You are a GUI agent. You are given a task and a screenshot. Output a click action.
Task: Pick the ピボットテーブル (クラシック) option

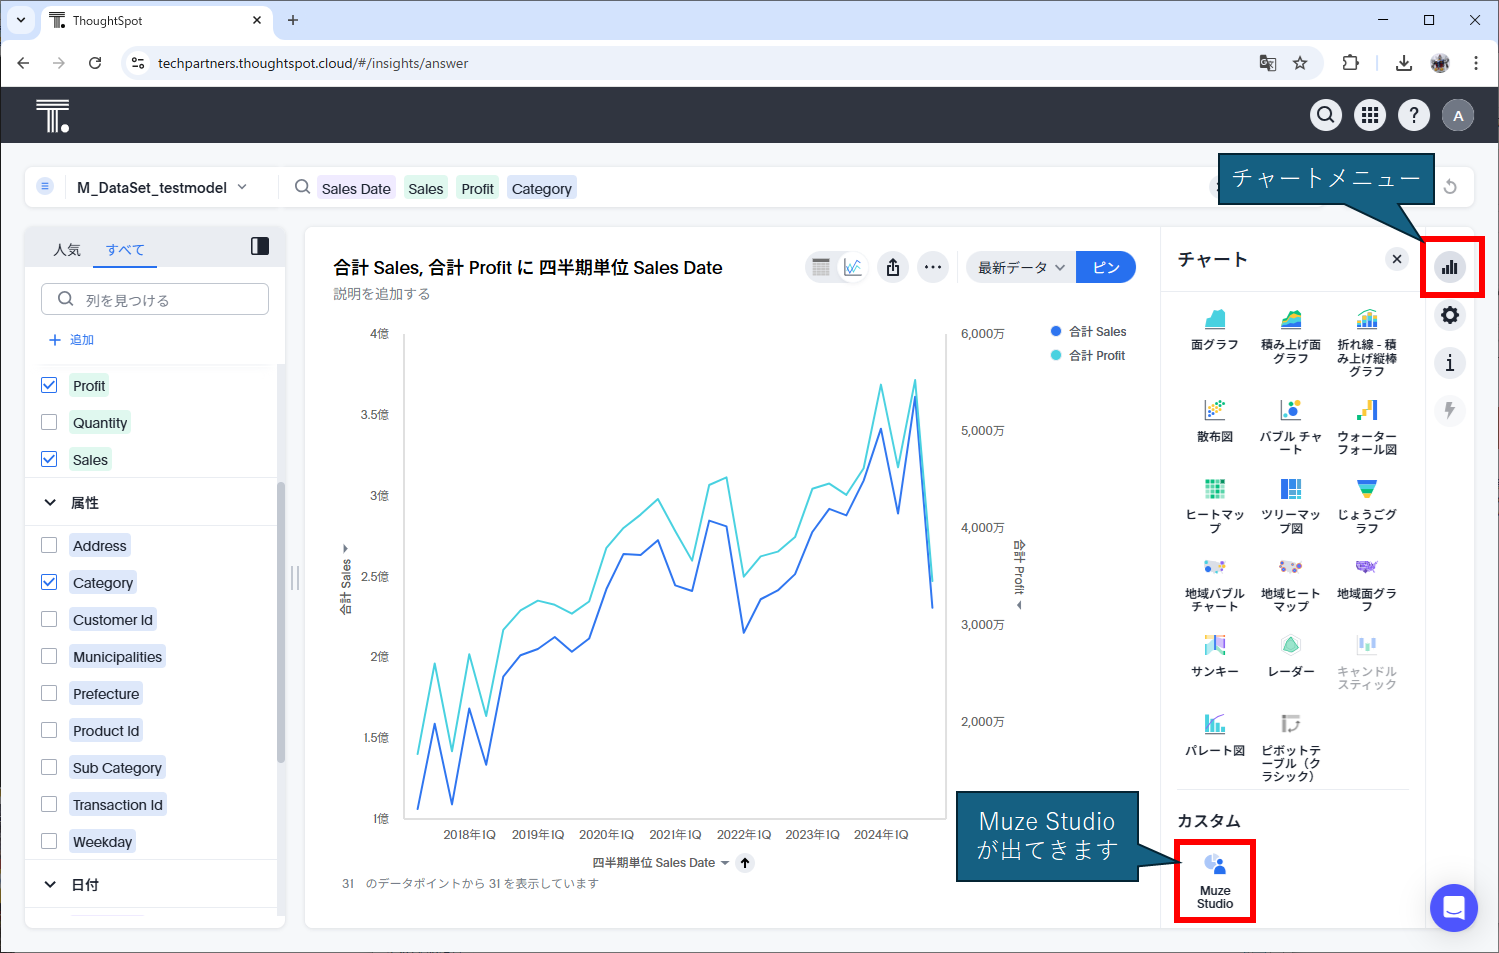point(1291,747)
